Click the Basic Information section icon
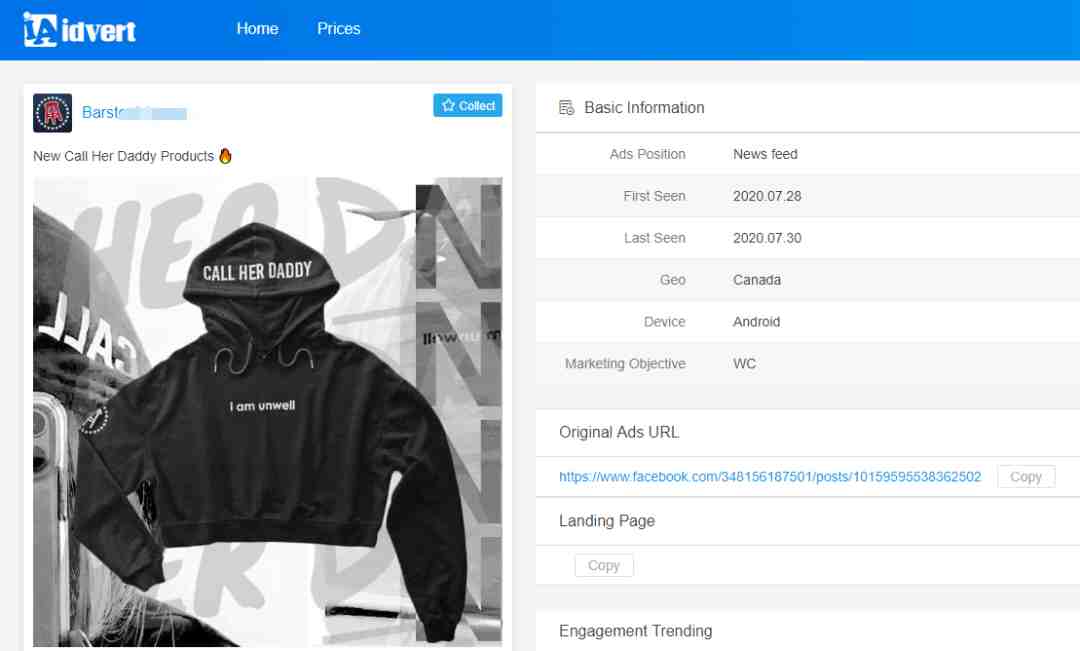 (567, 107)
